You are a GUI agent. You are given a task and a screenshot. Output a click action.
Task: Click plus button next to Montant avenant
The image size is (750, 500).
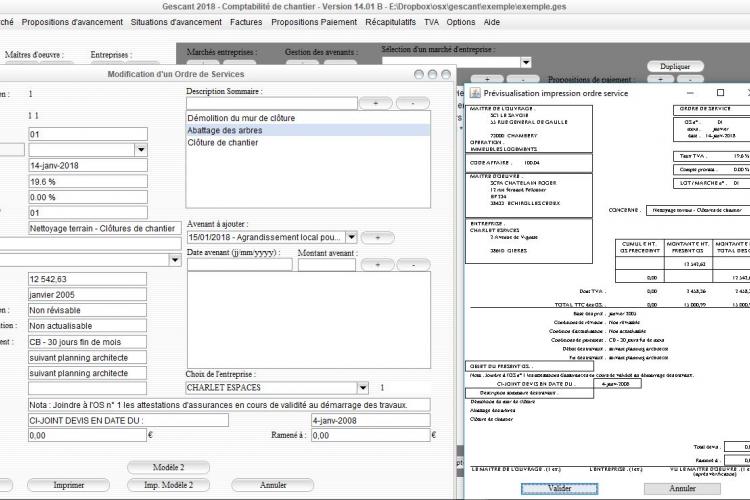coord(377,265)
